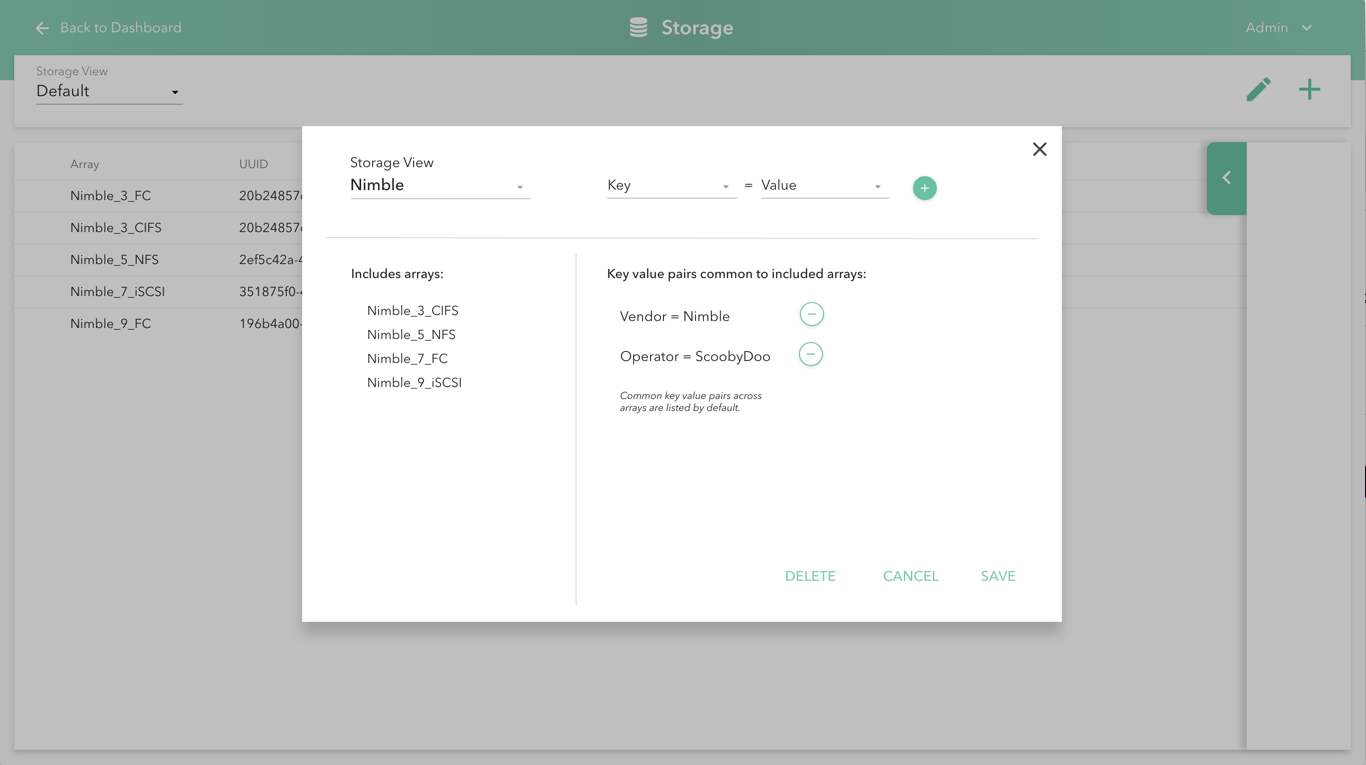Close the Storage View dialog

click(x=1040, y=150)
